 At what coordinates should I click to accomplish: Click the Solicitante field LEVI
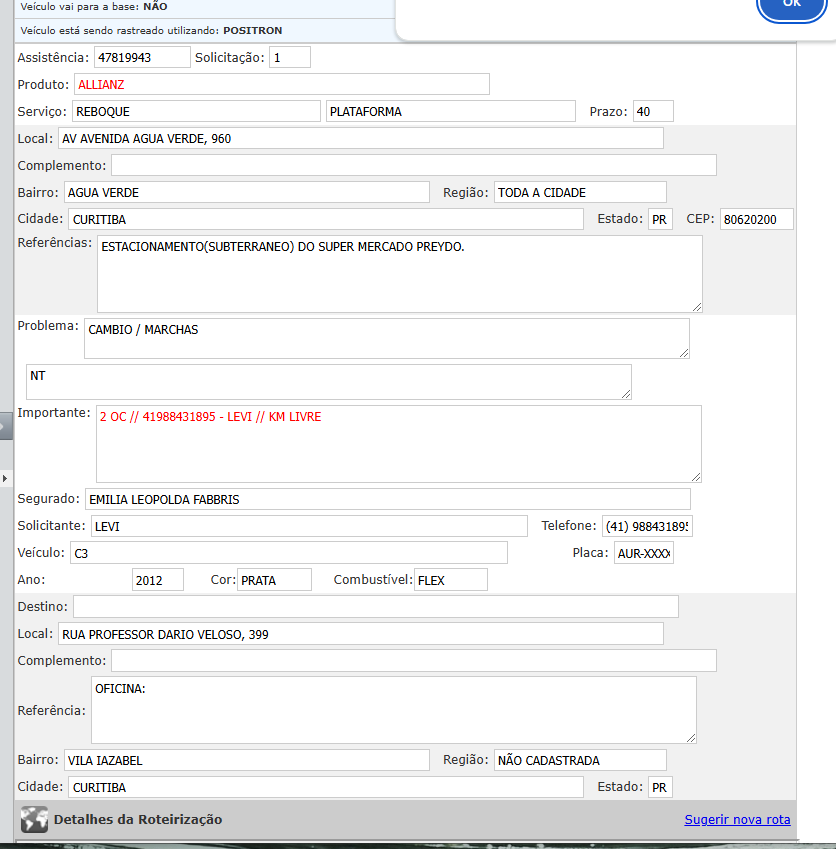(309, 526)
